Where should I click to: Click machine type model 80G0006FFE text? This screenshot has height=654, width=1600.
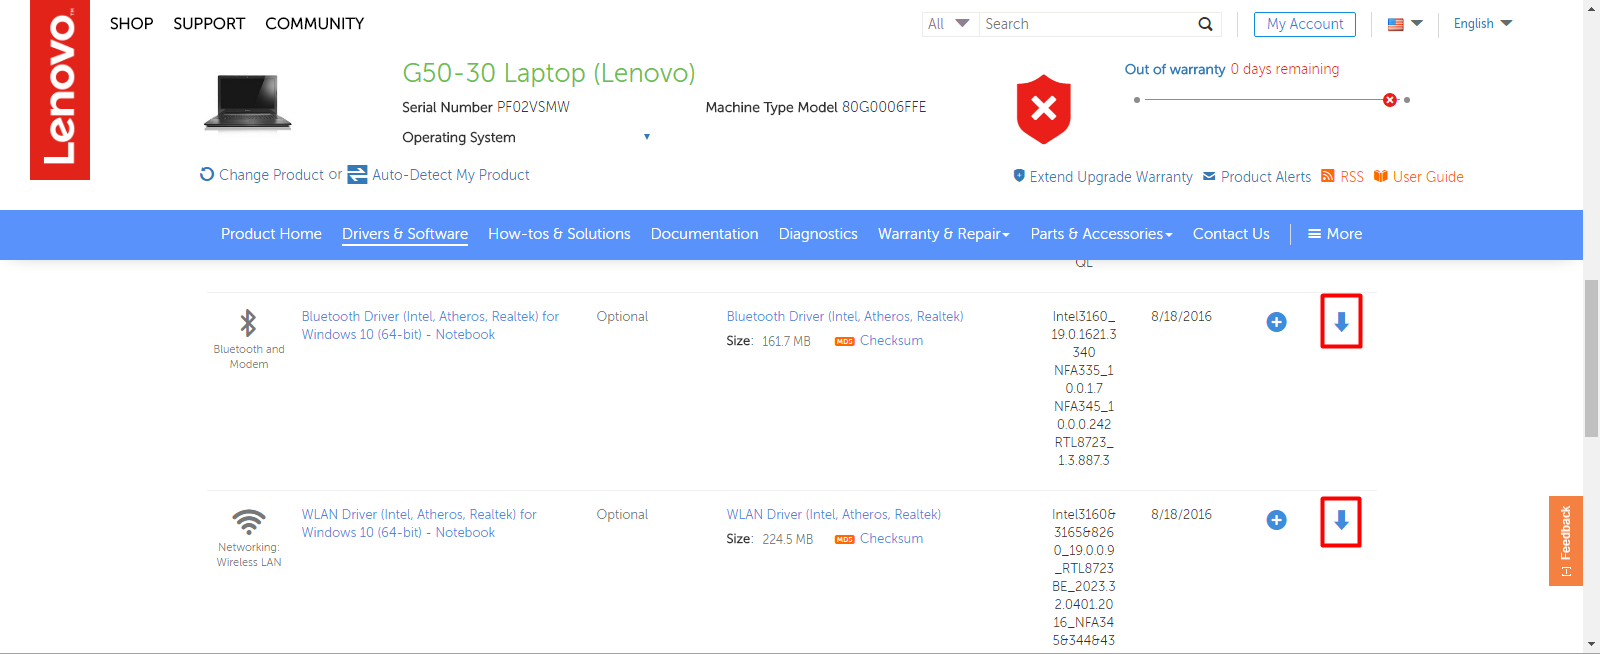[x=884, y=107]
